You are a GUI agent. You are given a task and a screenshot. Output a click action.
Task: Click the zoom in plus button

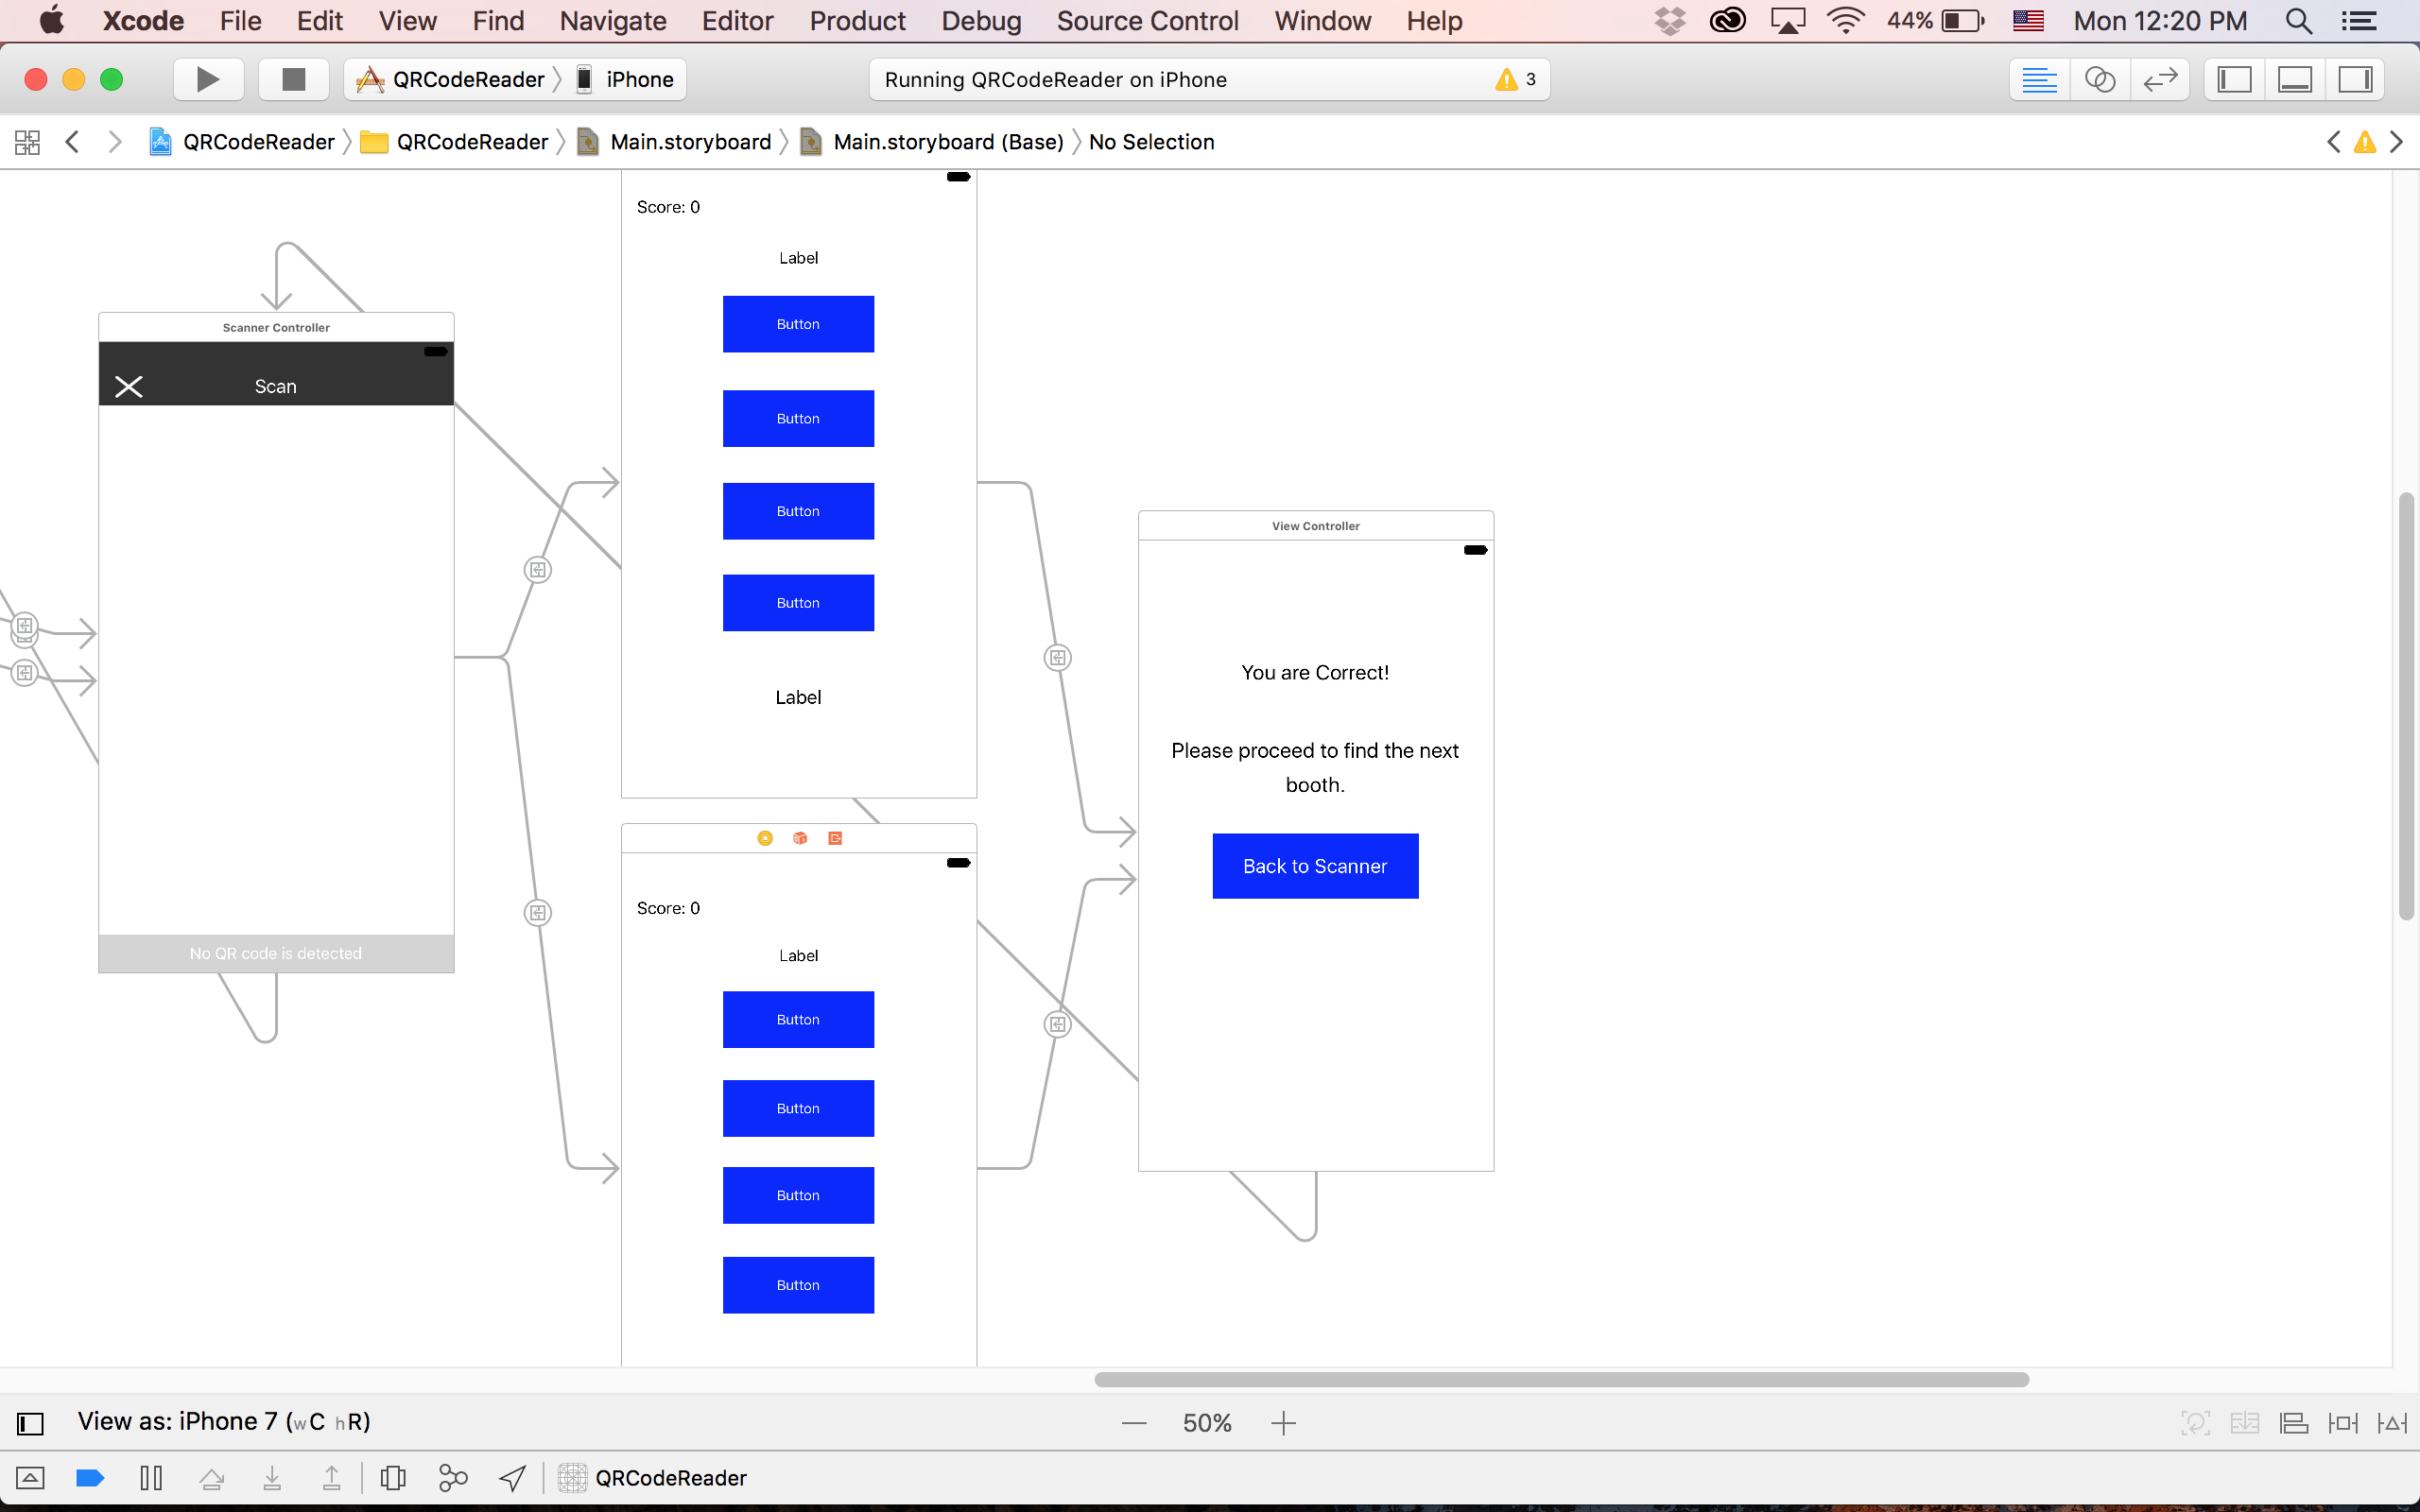(1283, 1423)
